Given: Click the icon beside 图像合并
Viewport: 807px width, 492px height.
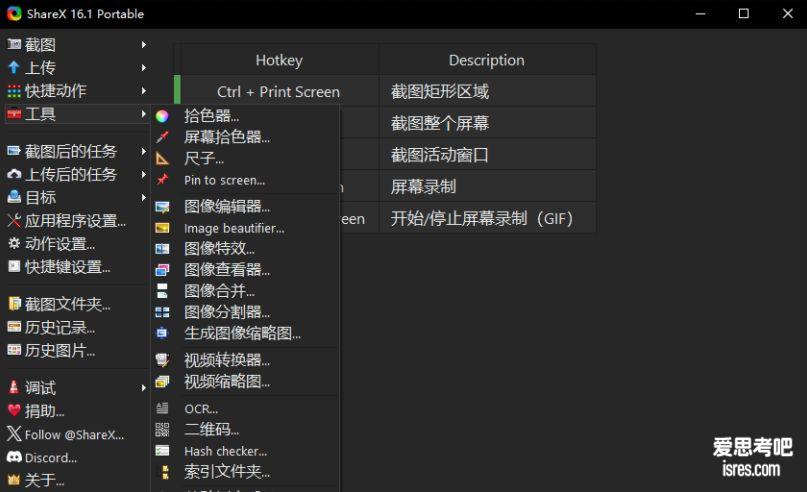Looking at the screenshot, I should coord(162,291).
